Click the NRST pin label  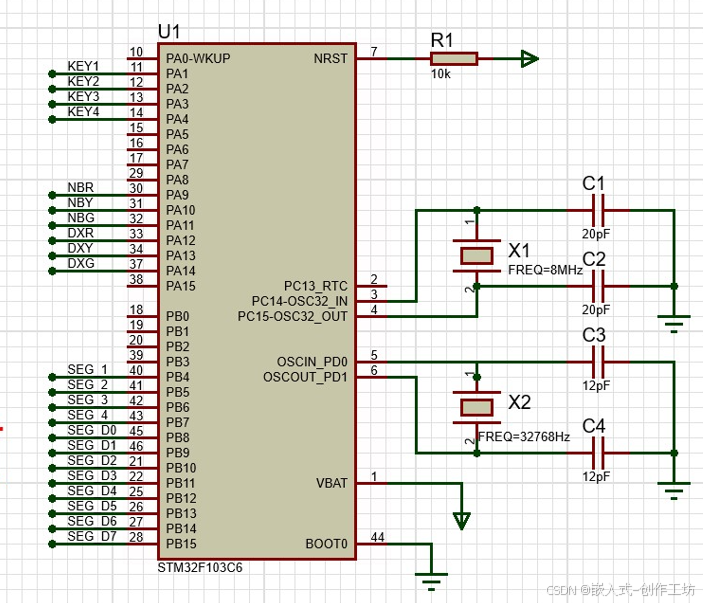[330, 59]
